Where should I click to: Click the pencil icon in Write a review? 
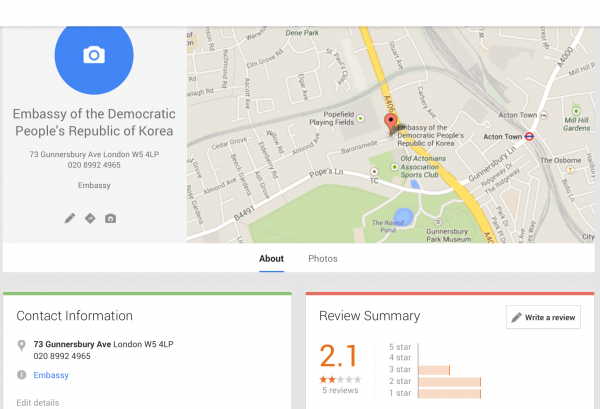pyautogui.click(x=516, y=317)
